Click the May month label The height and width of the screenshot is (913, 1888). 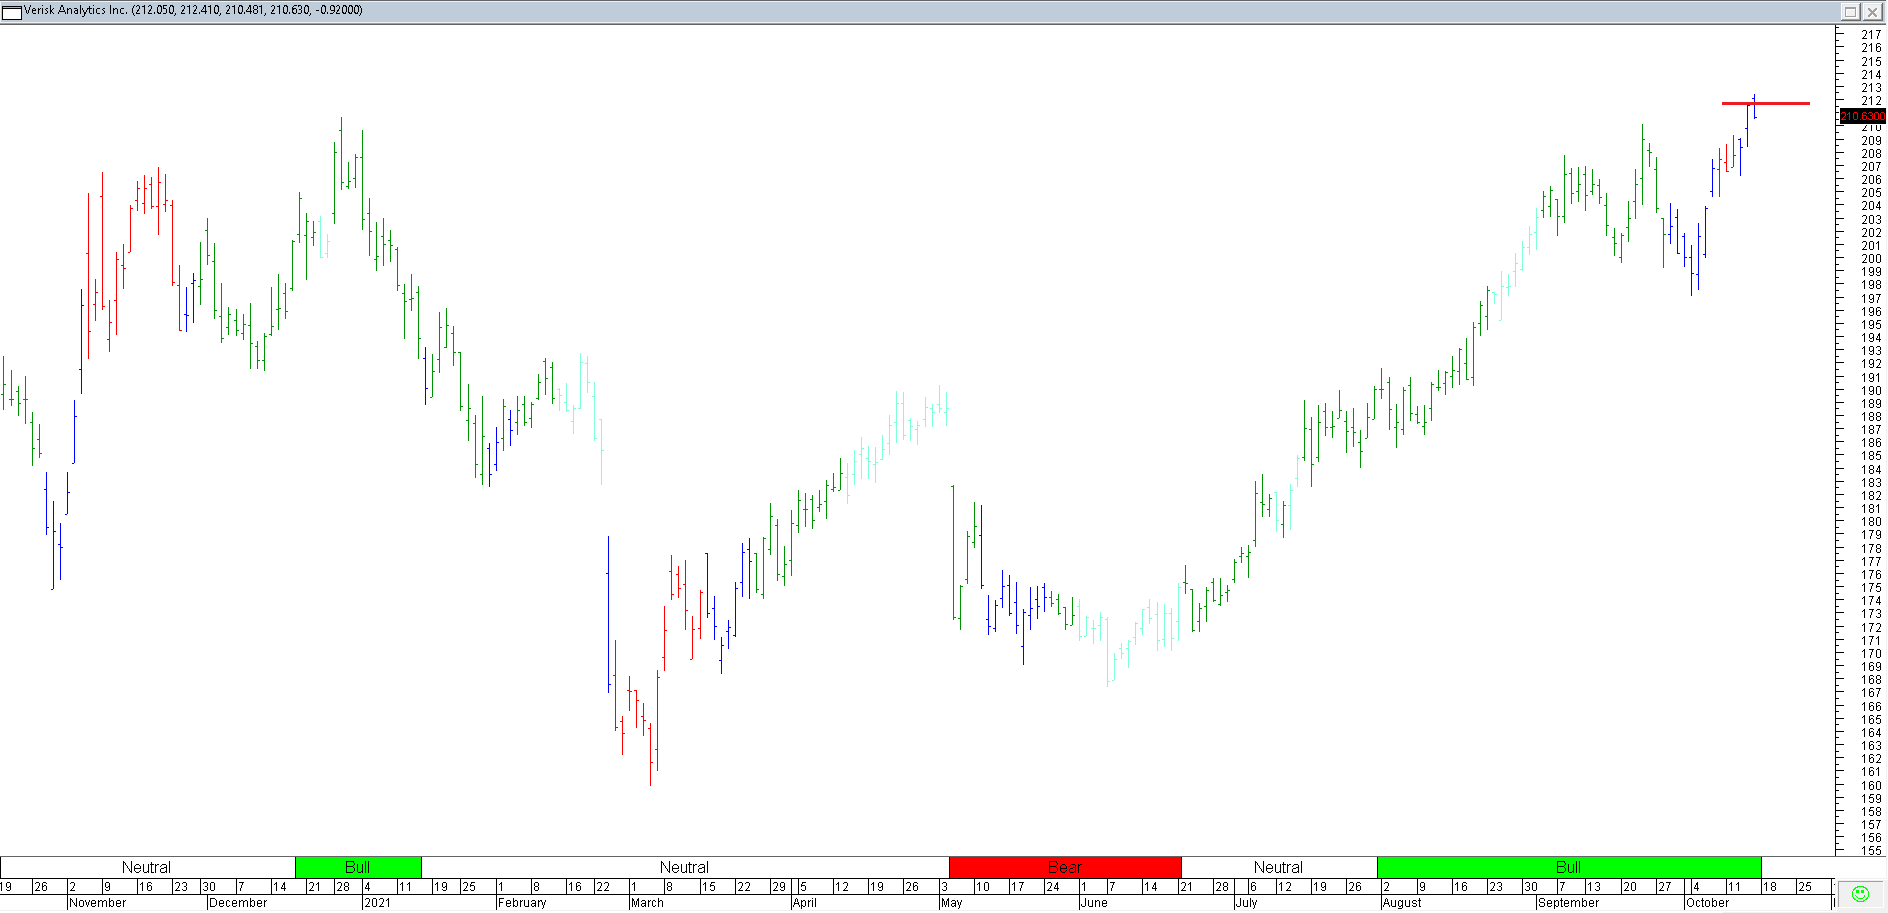point(952,903)
